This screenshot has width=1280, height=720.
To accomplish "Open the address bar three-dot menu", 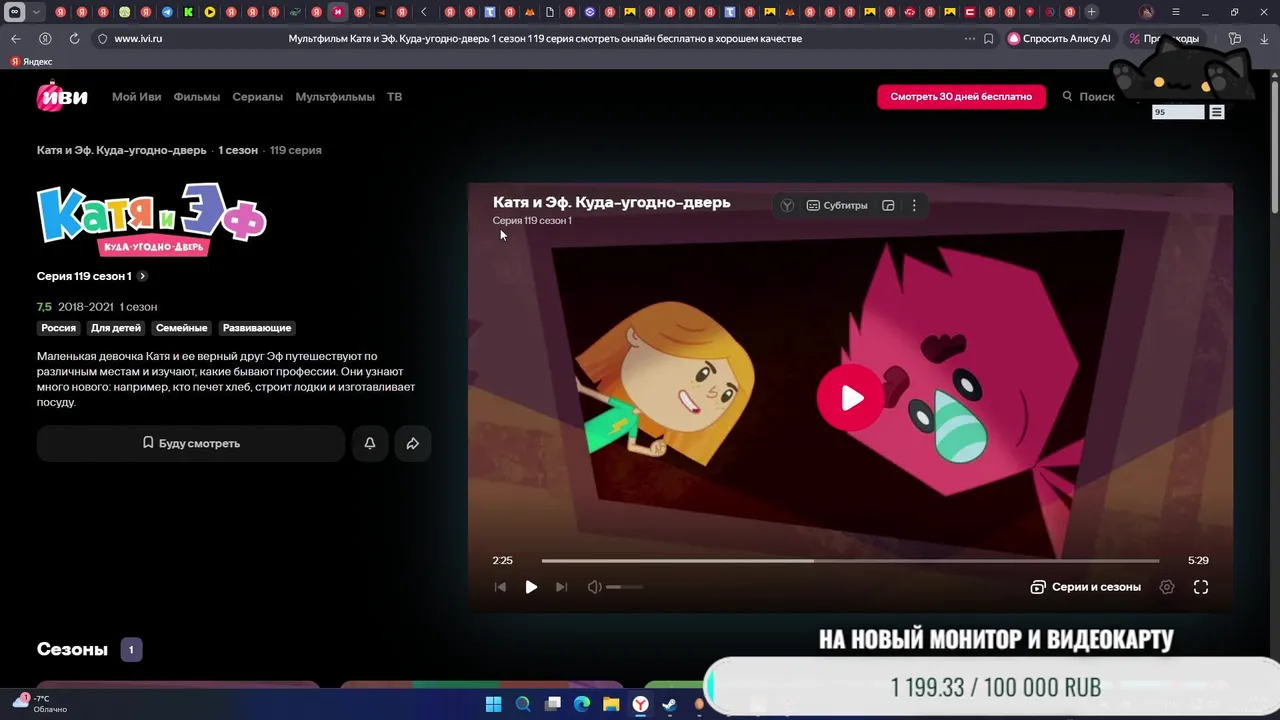I will tap(969, 39).
